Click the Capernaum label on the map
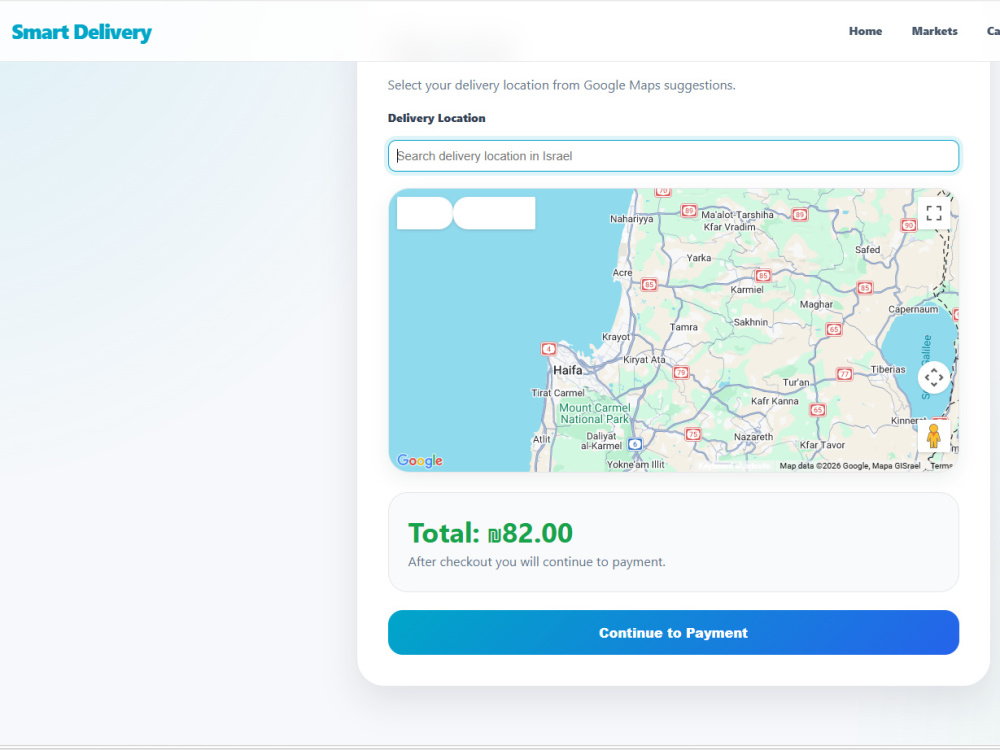Viewport: 1000px width, 750px height. click(x=913, y=309)
